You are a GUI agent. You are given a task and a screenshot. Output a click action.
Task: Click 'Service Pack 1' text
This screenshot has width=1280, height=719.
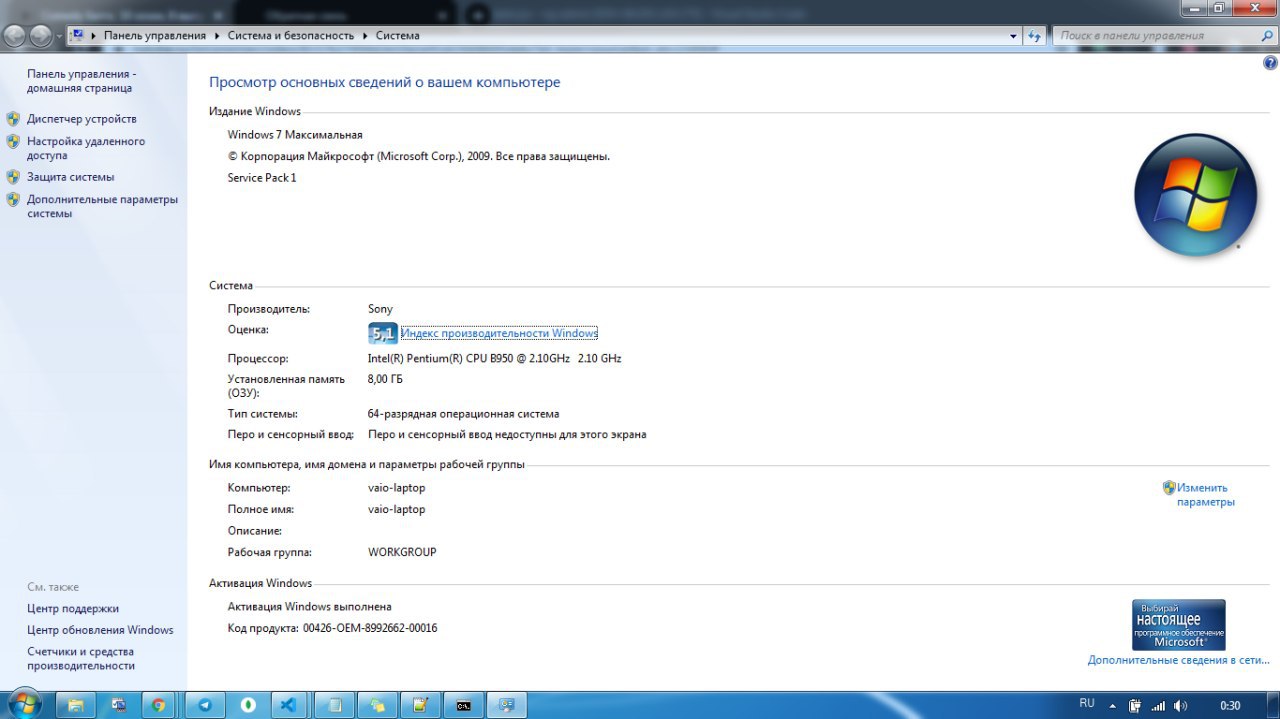coord(262,178)
